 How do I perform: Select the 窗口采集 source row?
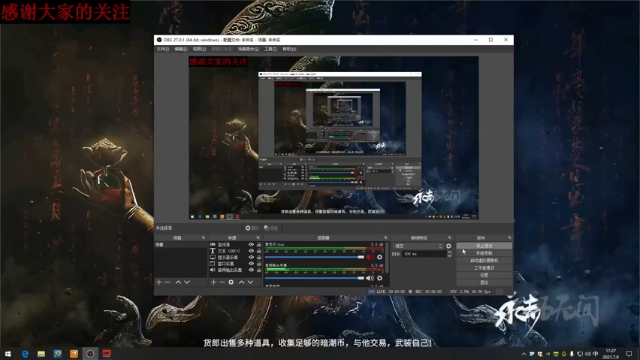click(x=236, y=263)
